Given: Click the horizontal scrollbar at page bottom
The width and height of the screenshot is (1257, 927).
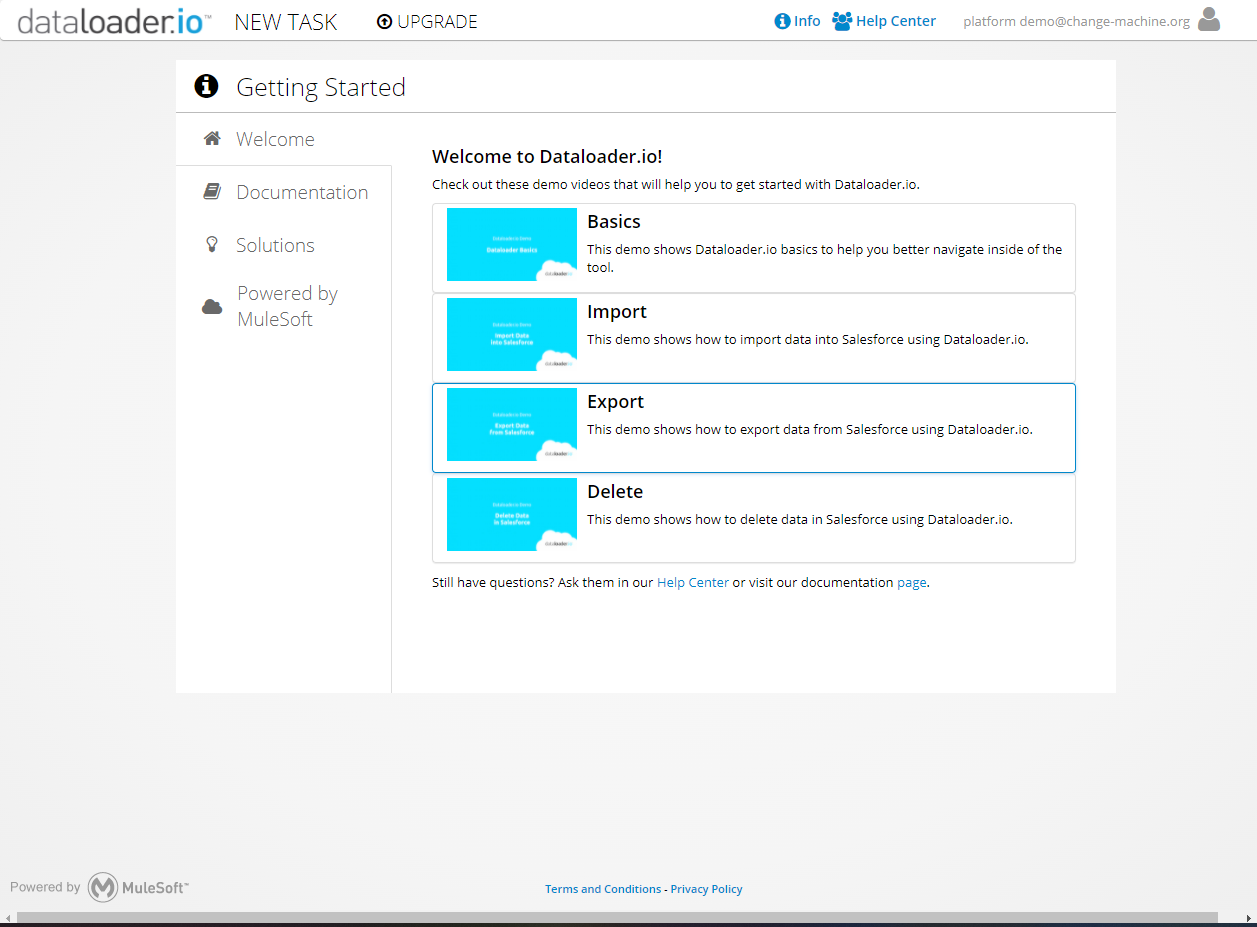Looking at the screenshot, I should coord(617,918).
